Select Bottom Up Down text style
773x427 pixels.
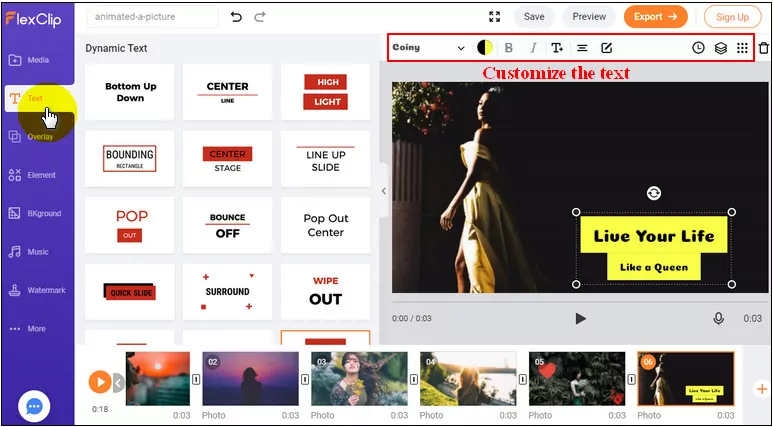pos(130,92)
